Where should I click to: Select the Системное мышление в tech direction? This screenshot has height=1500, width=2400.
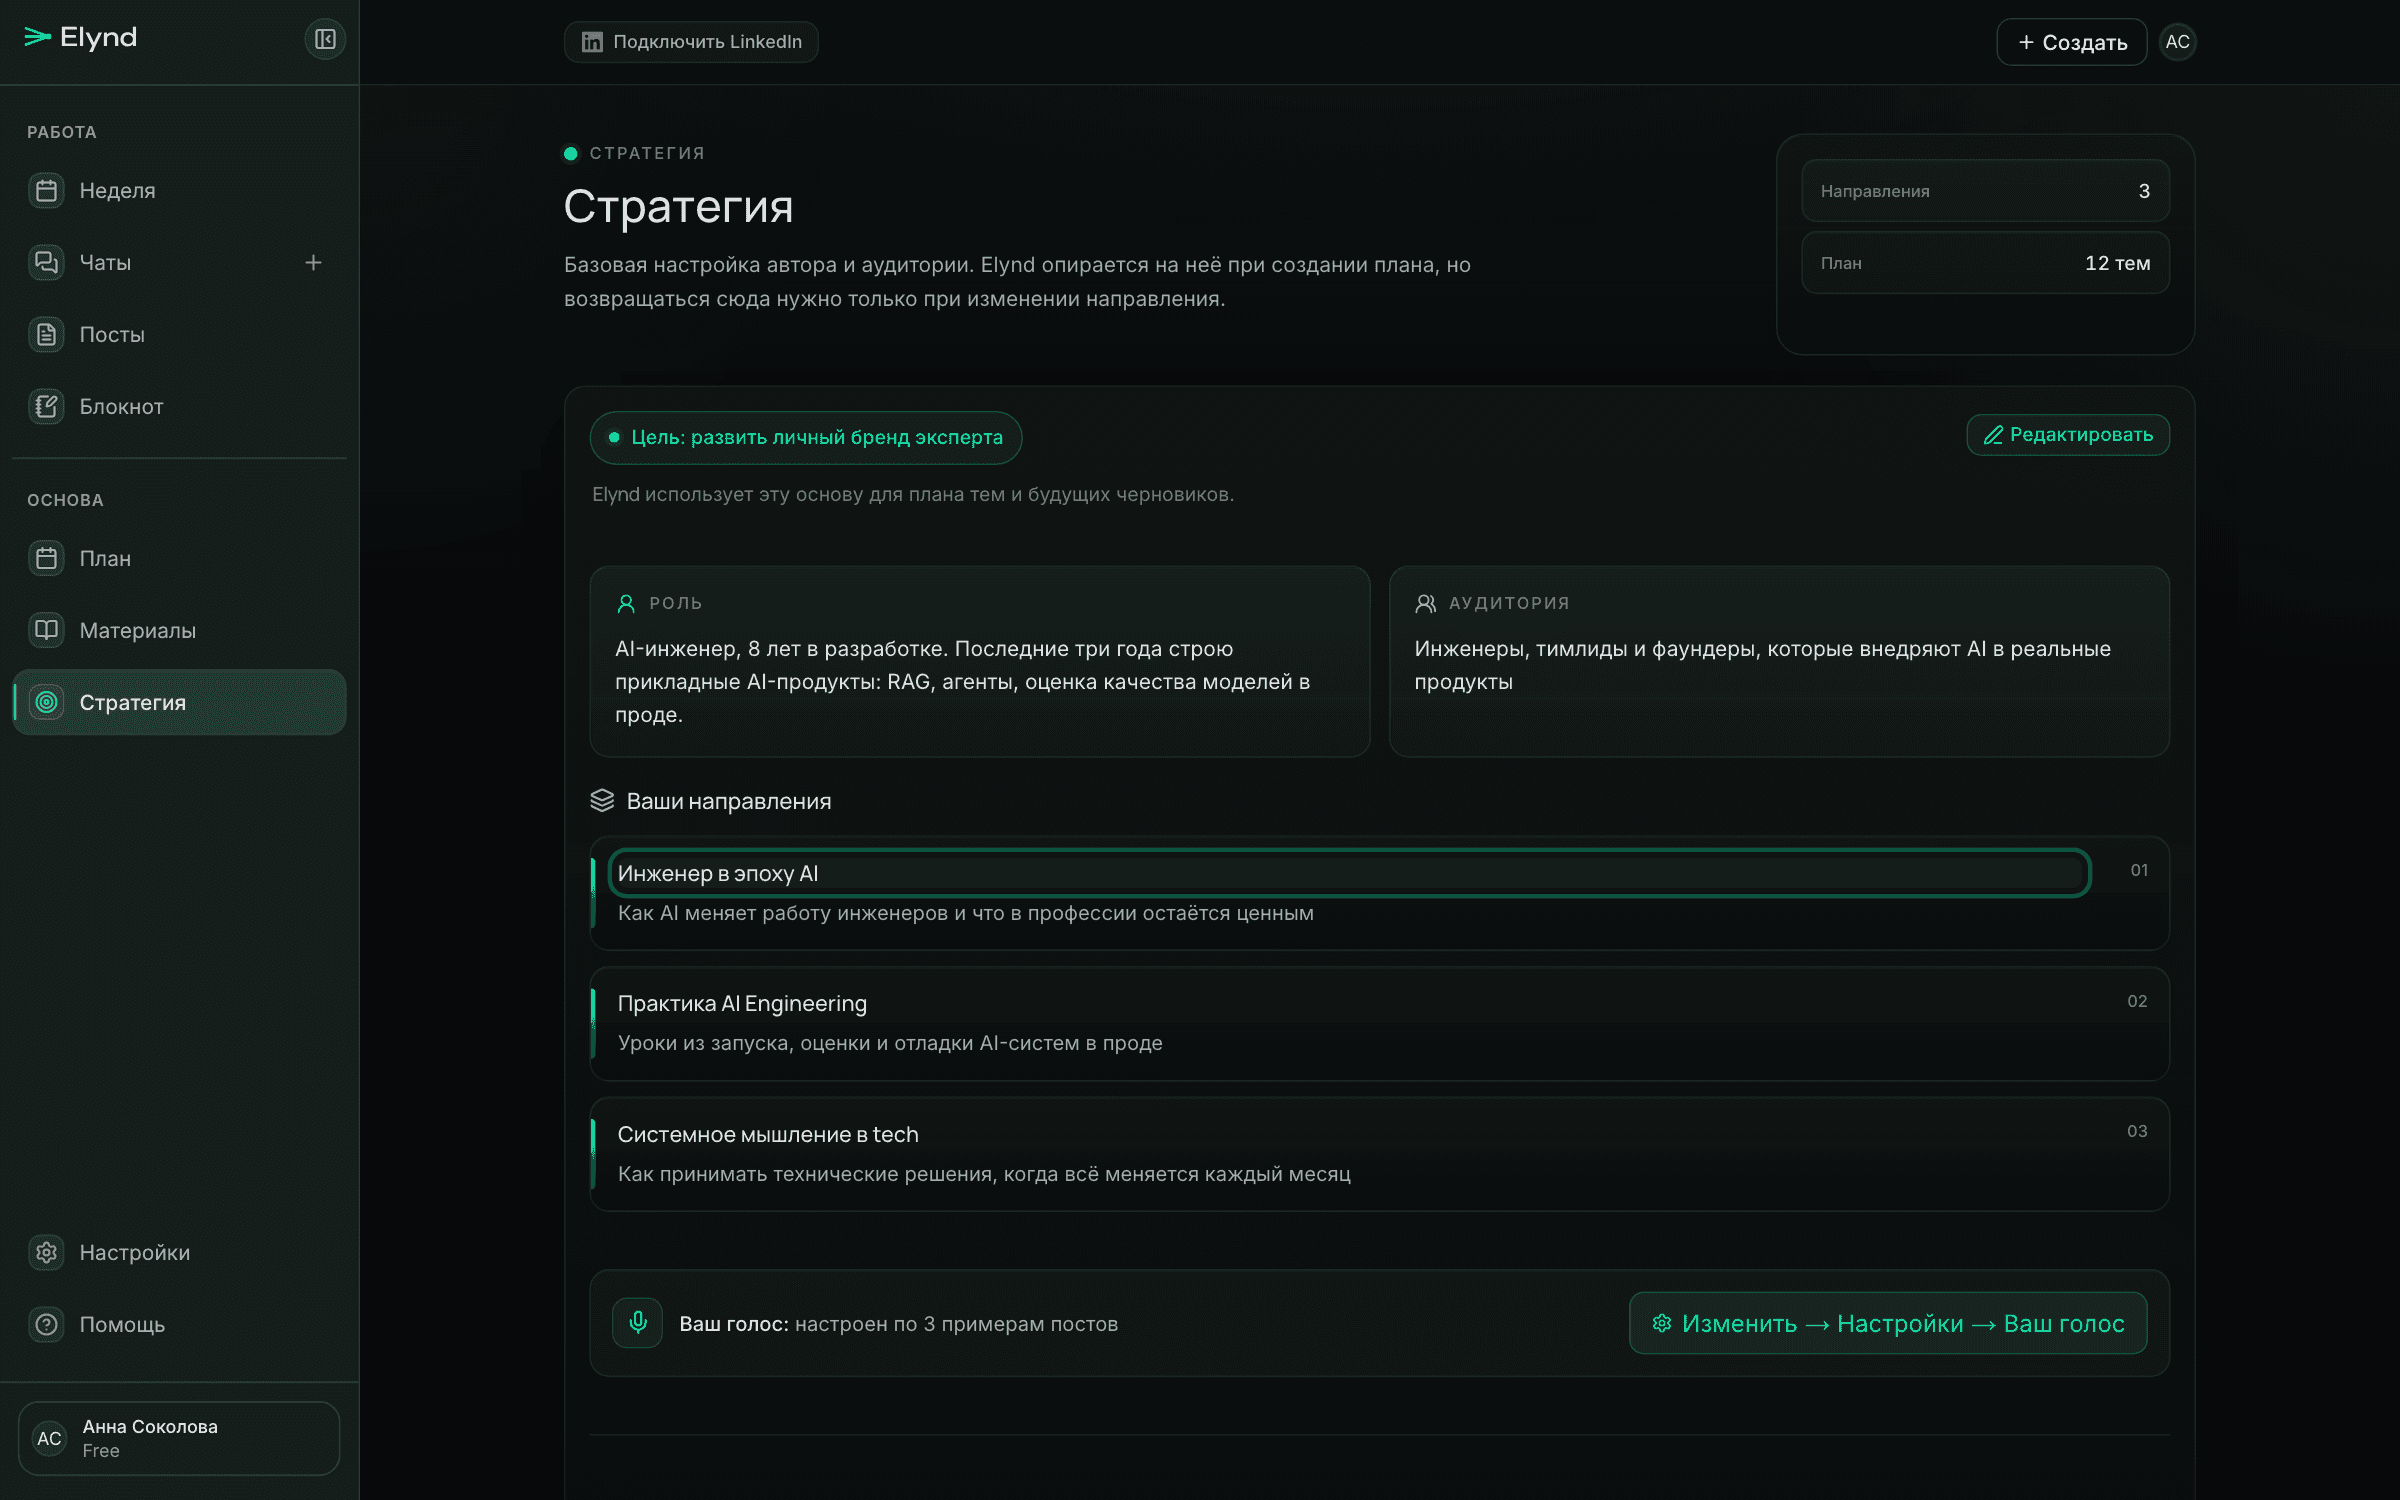[1379, 1154]
